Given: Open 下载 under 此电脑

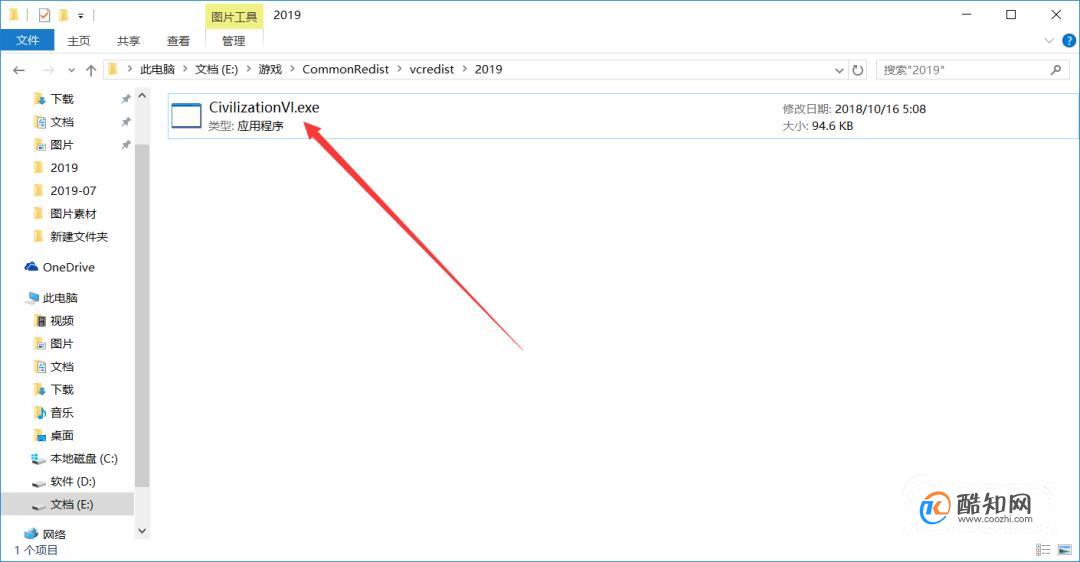Looking at the screenshot, I should (62, 390).
